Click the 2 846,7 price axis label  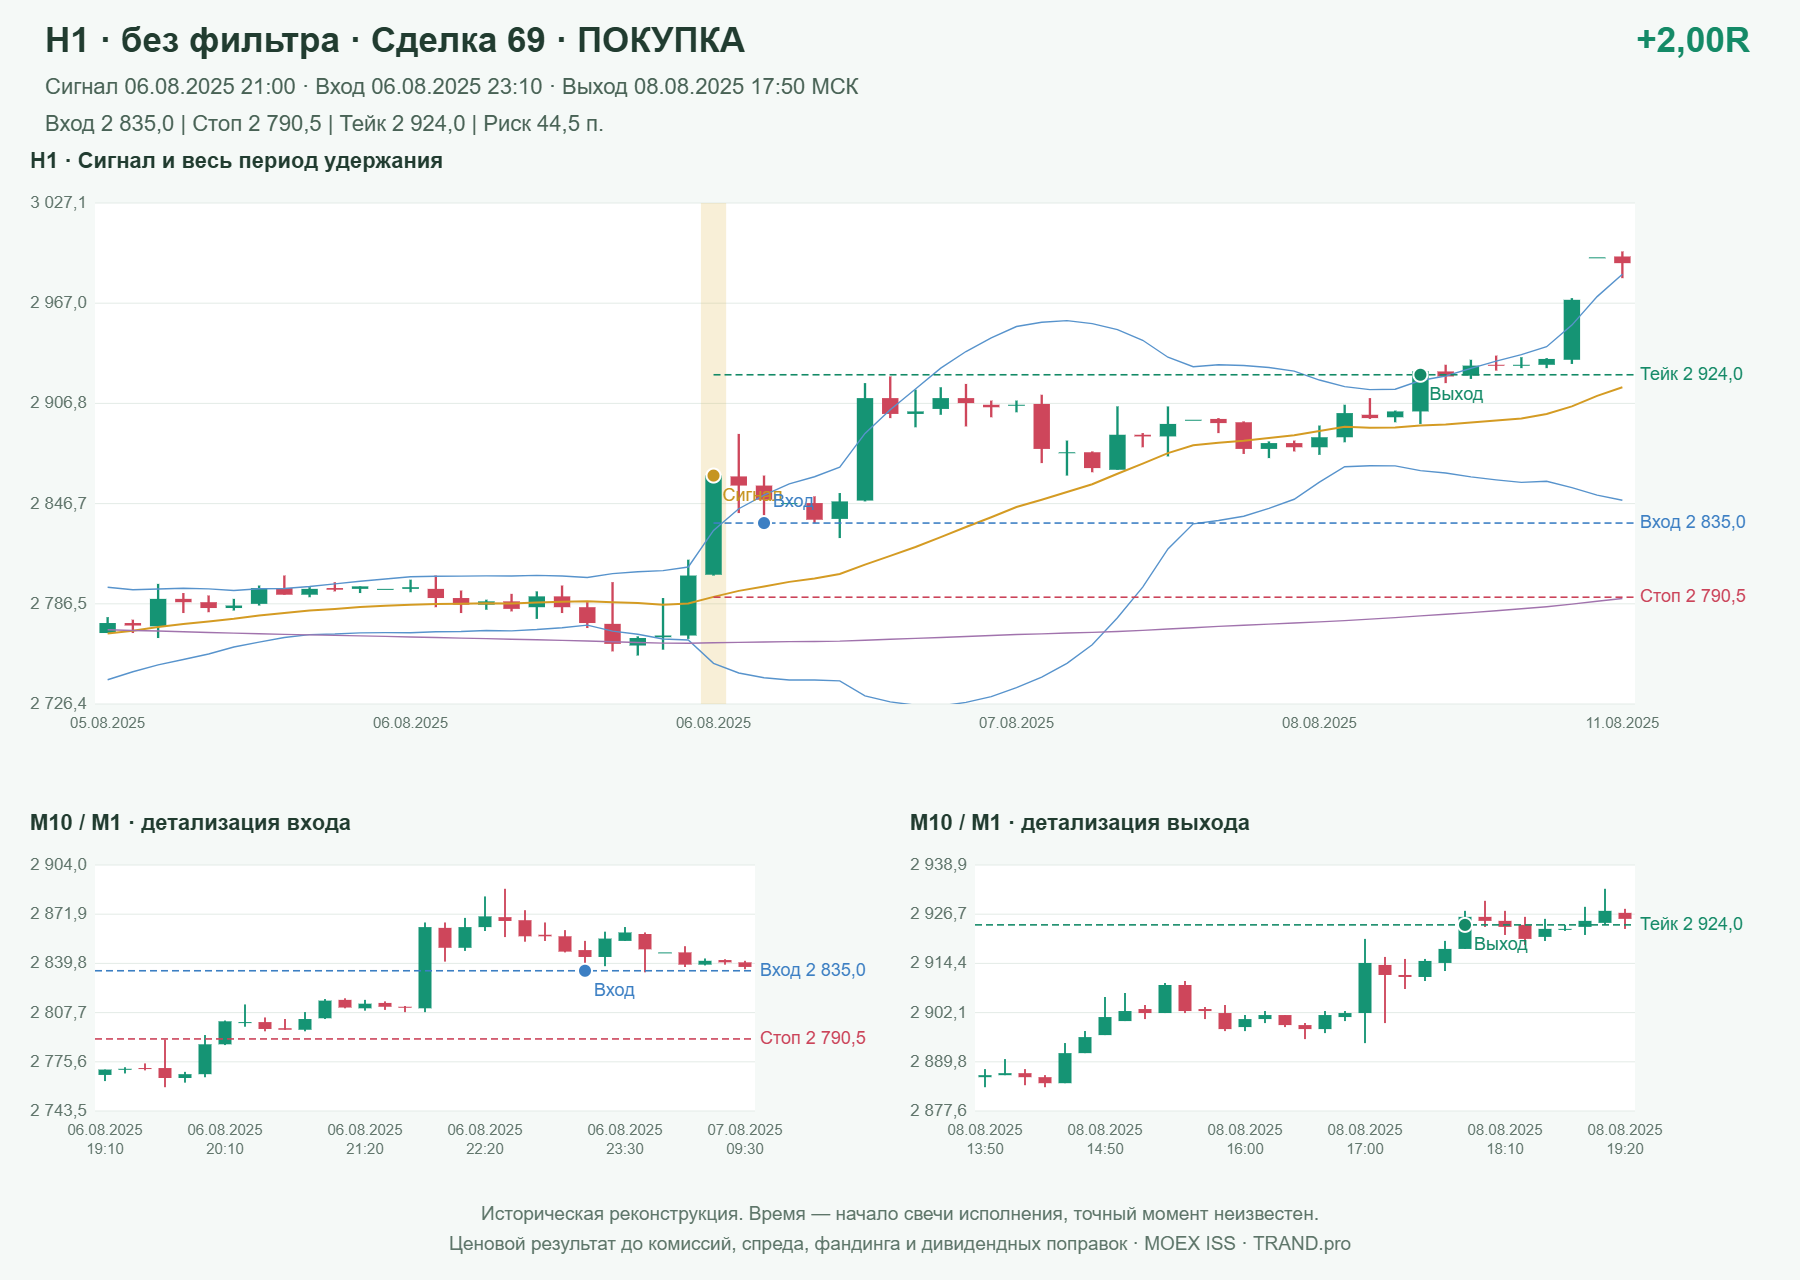pos(58,503)
